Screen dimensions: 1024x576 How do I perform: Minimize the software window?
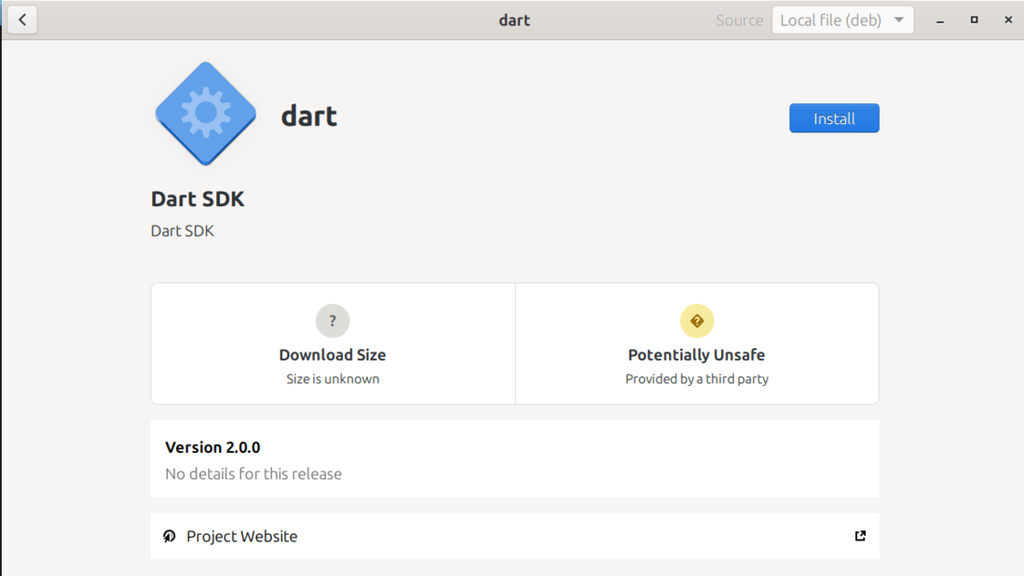click(940, 20)
